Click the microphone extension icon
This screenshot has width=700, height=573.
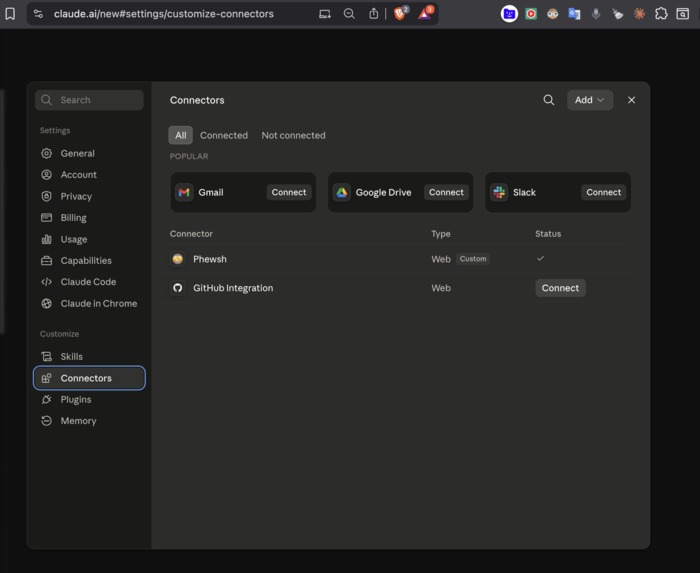pyautogui.click(x=596, y=14)
